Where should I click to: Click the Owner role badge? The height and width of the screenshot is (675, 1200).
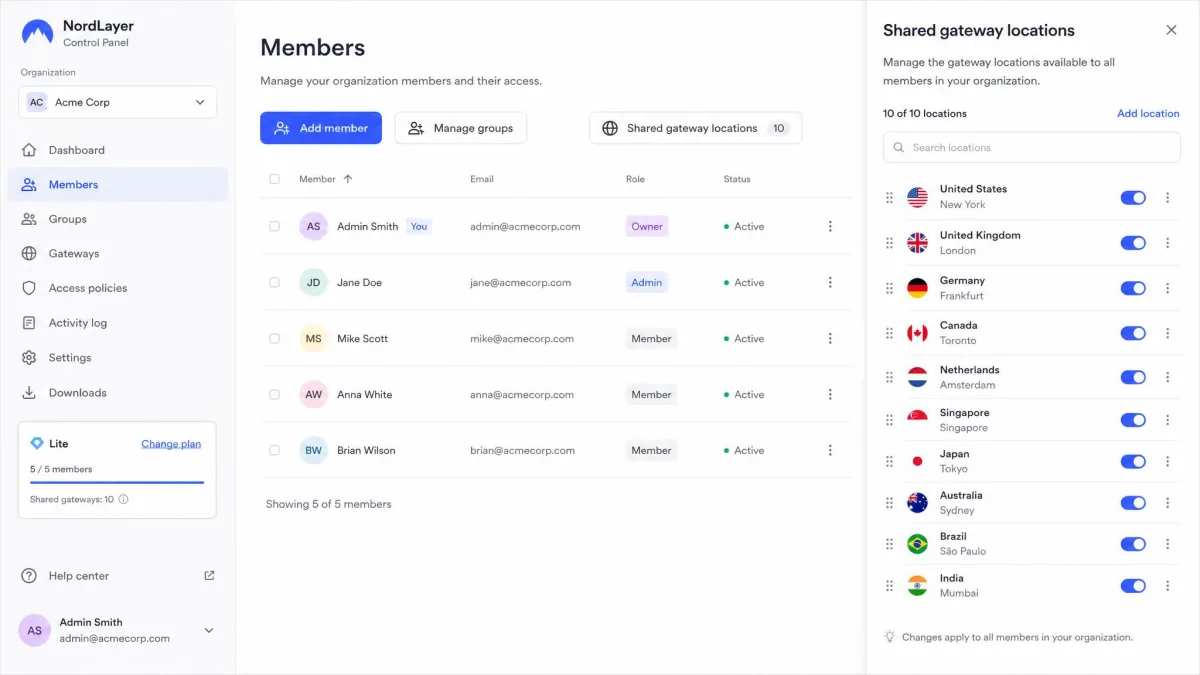coord(646,227)
